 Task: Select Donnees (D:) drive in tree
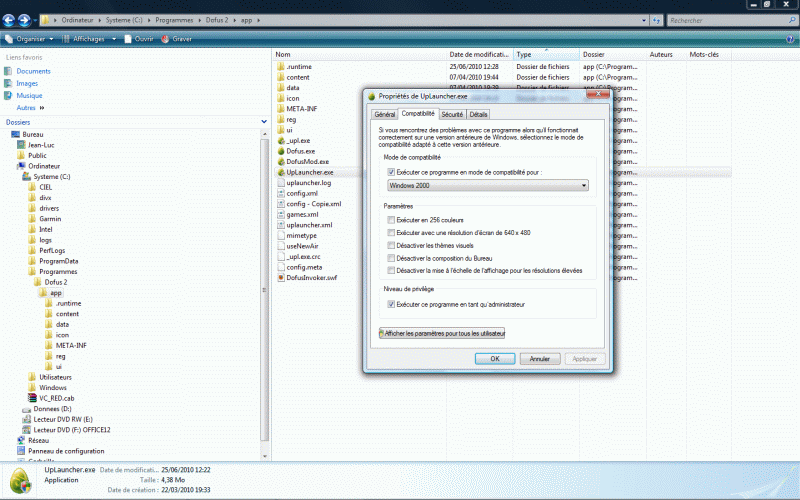pos(47,409)
